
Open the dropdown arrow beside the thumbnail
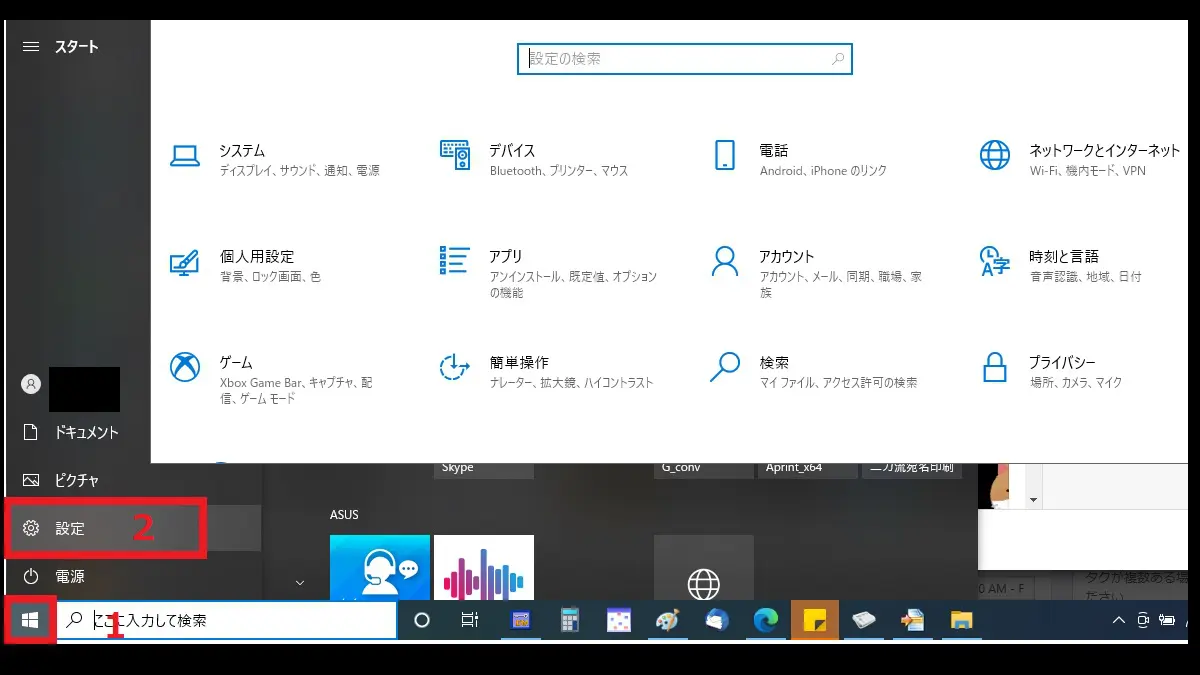1033,499
